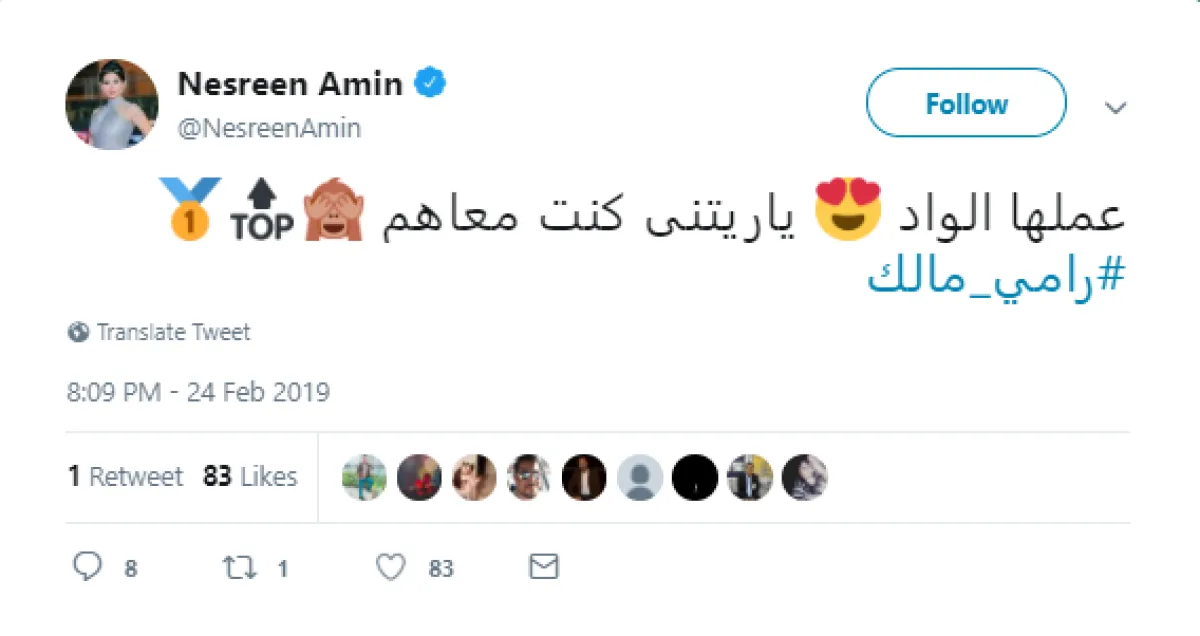1200x636 pixels.
Task: Click the blue verified badge
Action: pyautogui.click(x=431, y=85)
